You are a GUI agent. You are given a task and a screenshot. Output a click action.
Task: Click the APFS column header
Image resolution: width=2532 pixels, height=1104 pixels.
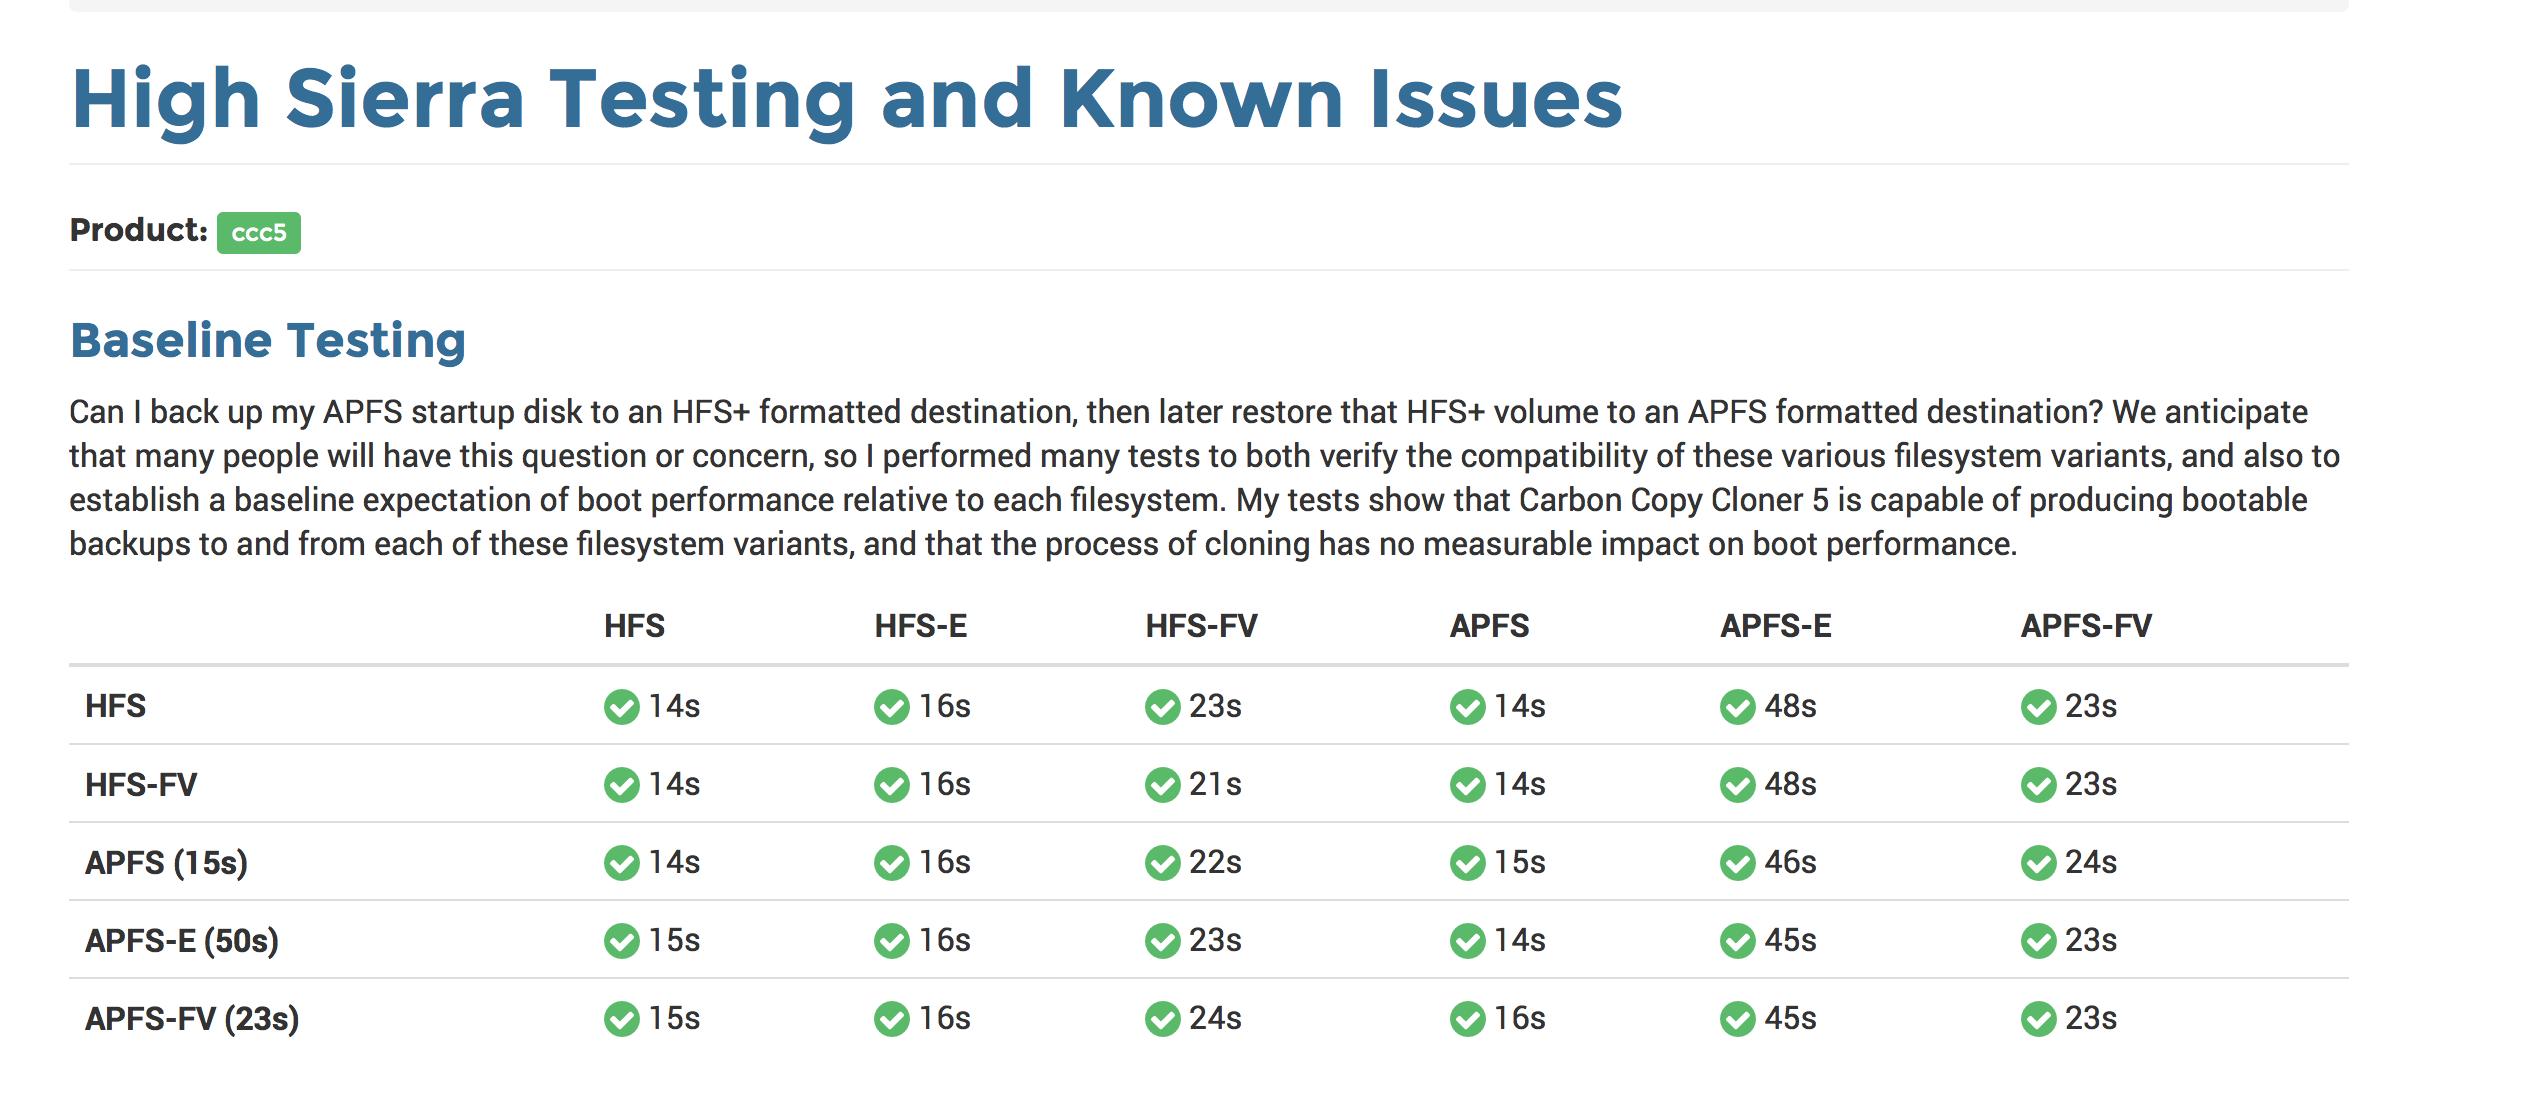click(x=1489, y=626)
